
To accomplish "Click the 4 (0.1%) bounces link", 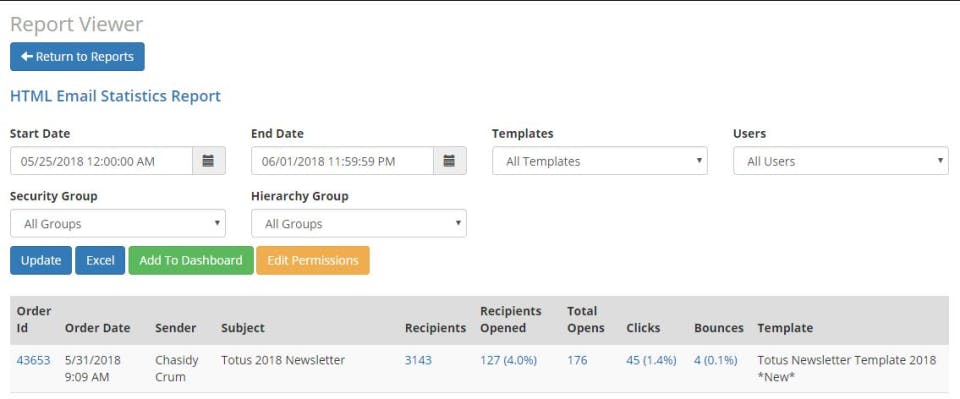I will tap(716, 360).
